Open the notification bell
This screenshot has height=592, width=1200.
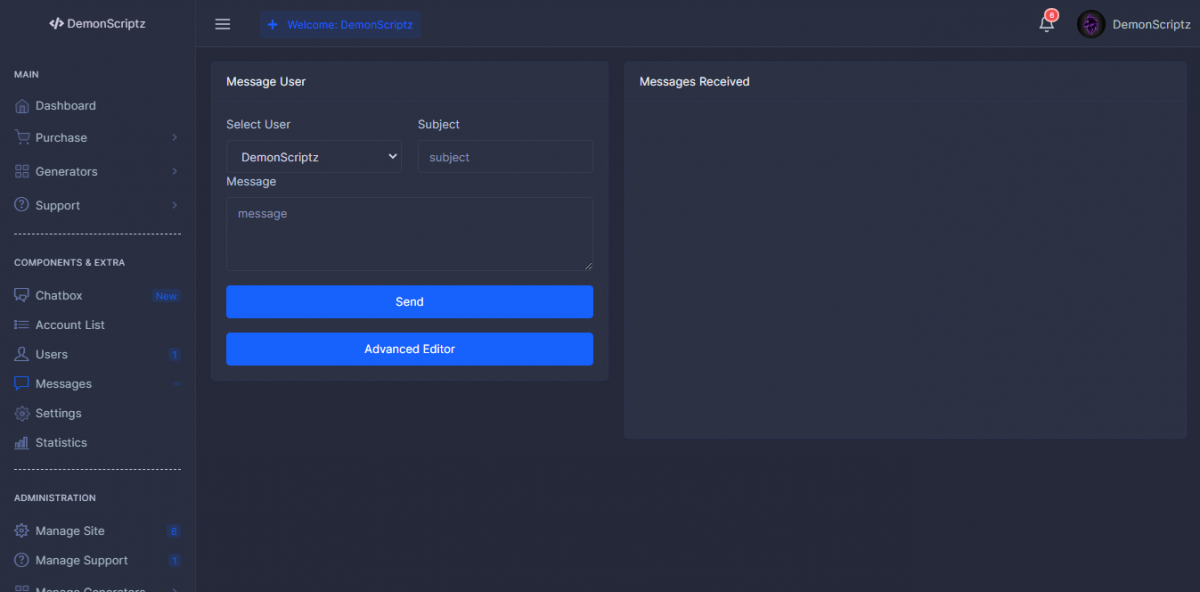coord(1046,24)
